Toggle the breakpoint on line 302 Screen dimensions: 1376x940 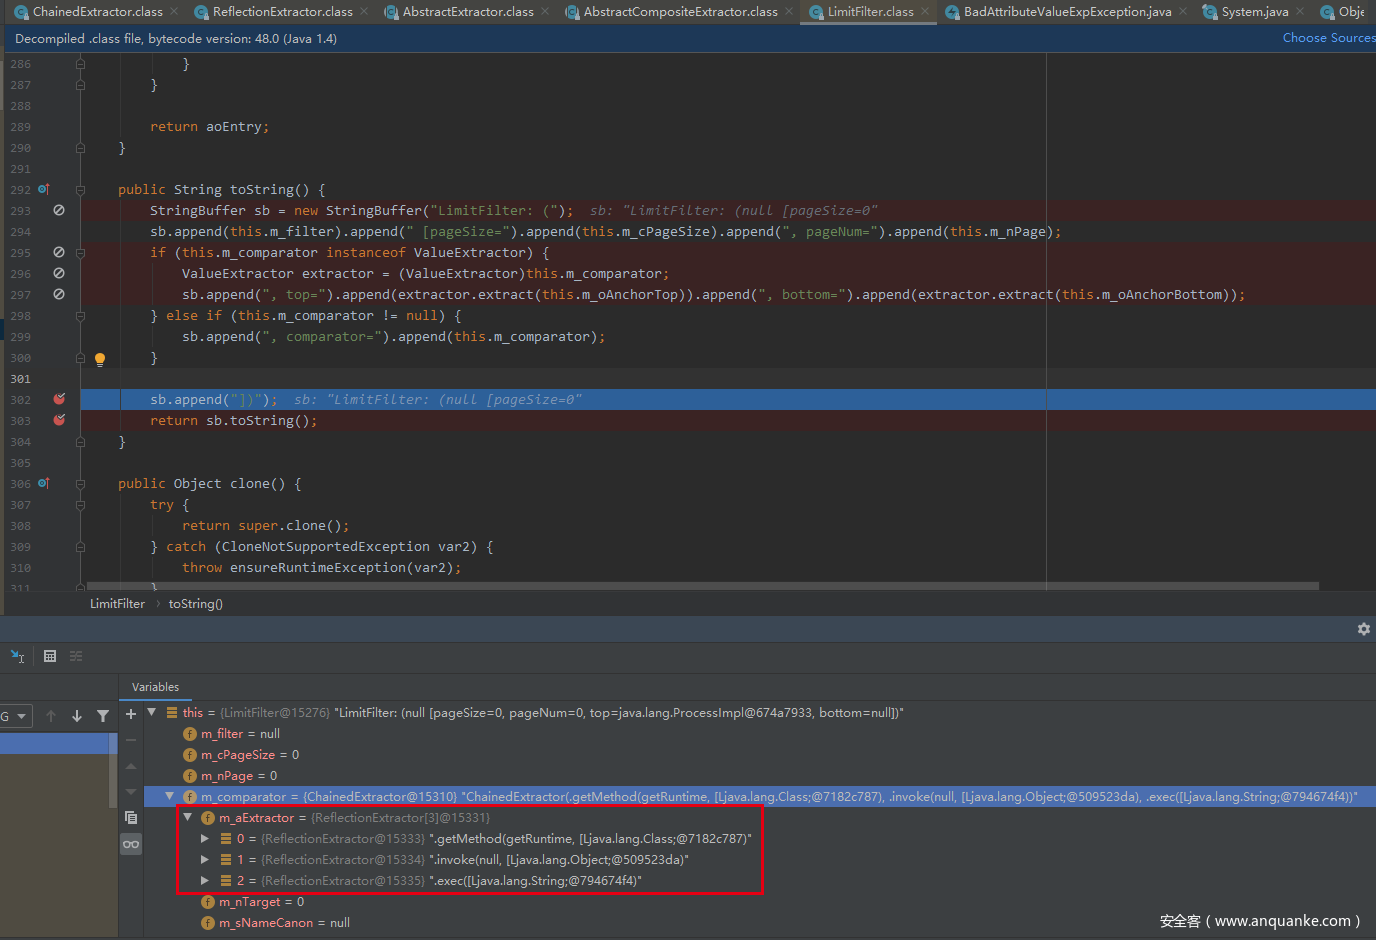[x=59, y=399]
